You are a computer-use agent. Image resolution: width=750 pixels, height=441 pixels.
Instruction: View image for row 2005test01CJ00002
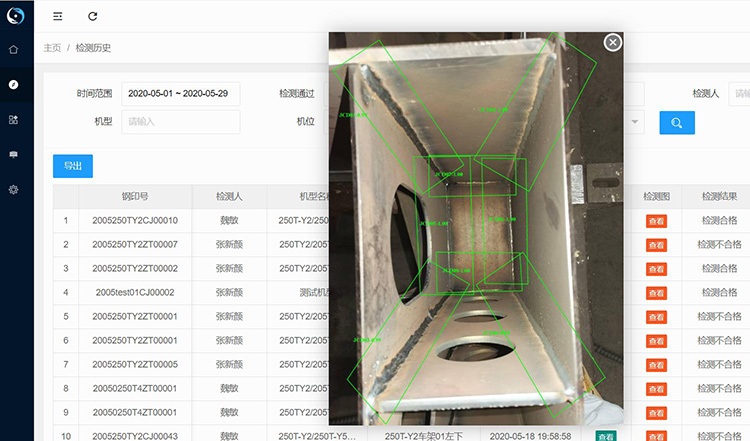[x=656, y=293]
